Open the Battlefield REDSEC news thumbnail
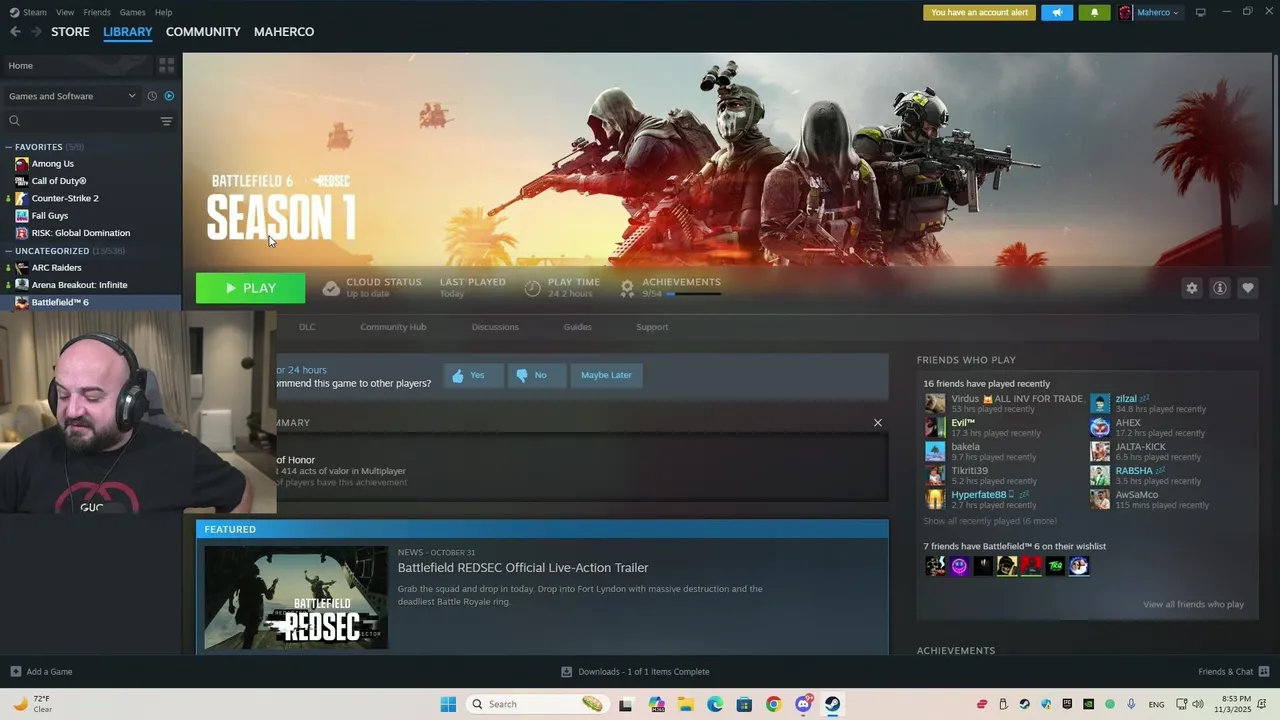1280x720 pixels. coord(296,598)
